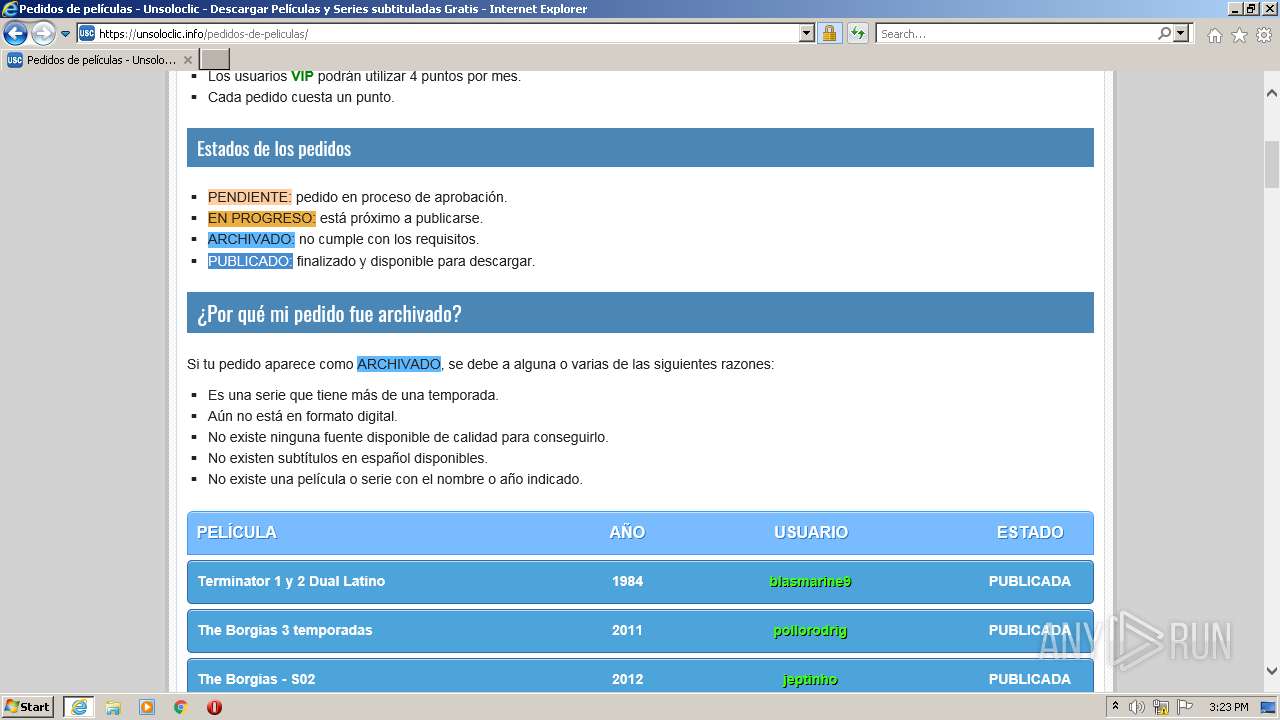The width and height of the screenshot is (1280, 720).
Task: Open the Chrome taskbar icon
Action: click(x=181, y=707)
